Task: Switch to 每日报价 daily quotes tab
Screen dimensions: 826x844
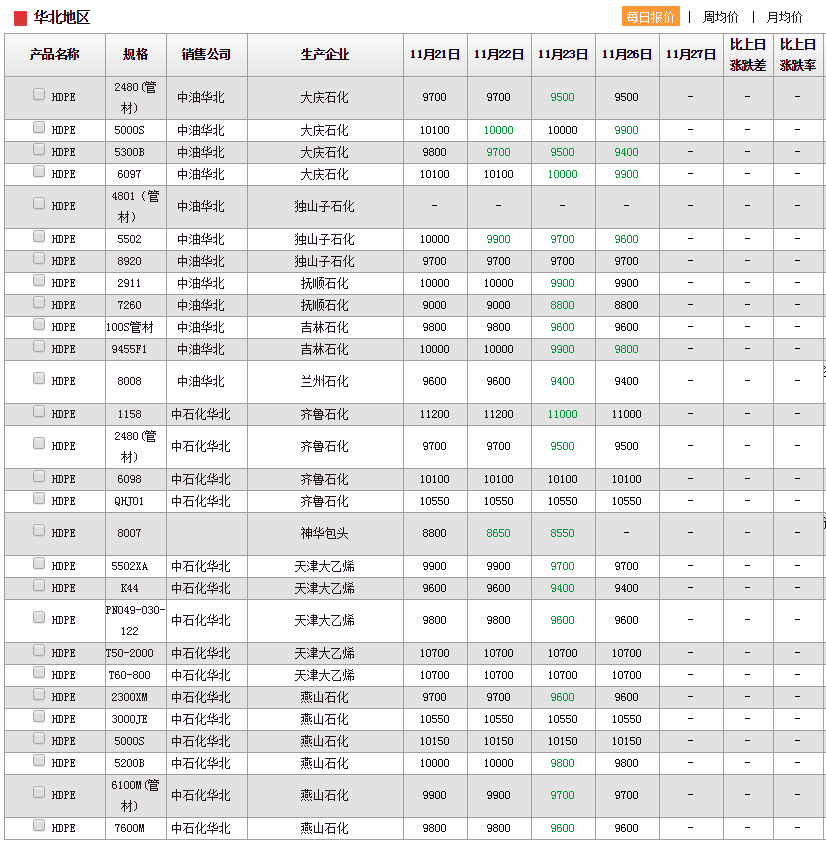Action: coord(650,17)
